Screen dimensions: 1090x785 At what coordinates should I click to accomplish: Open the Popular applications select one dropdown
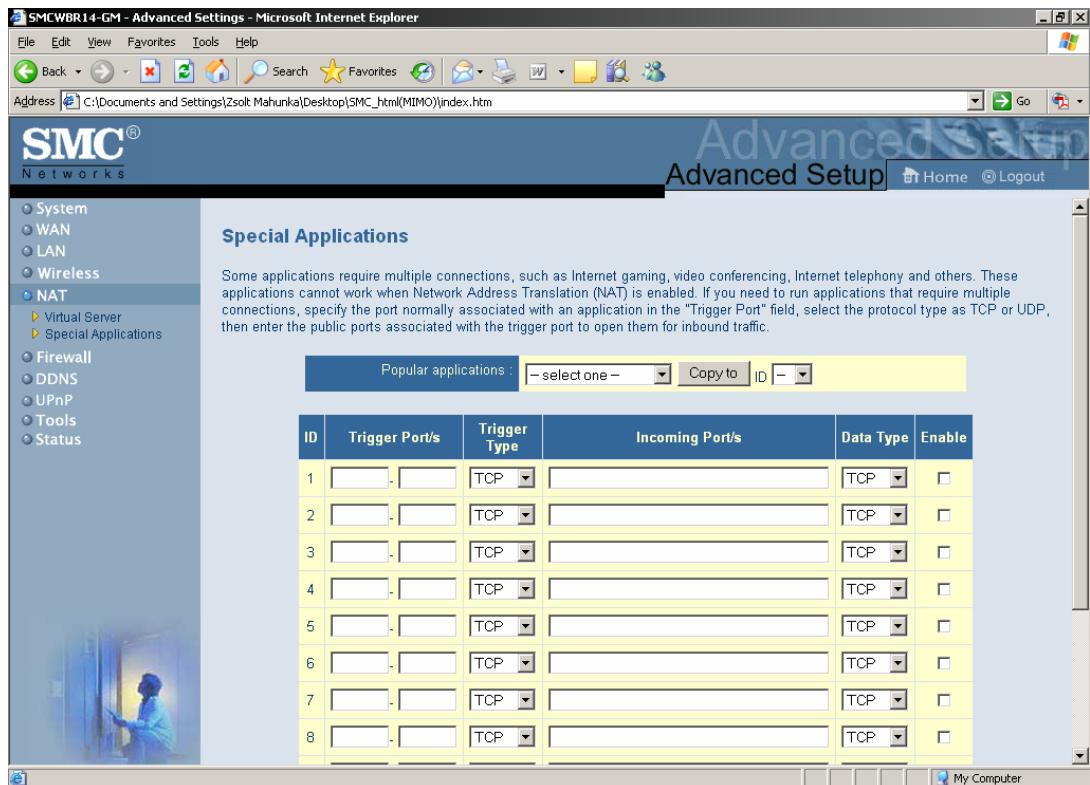coord(598,375)
